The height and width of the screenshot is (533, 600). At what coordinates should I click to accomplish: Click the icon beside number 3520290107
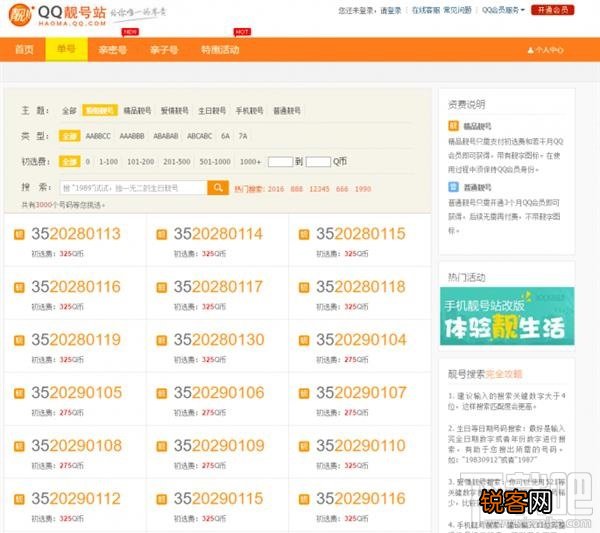pyautogui.click(x=304, y=393)
